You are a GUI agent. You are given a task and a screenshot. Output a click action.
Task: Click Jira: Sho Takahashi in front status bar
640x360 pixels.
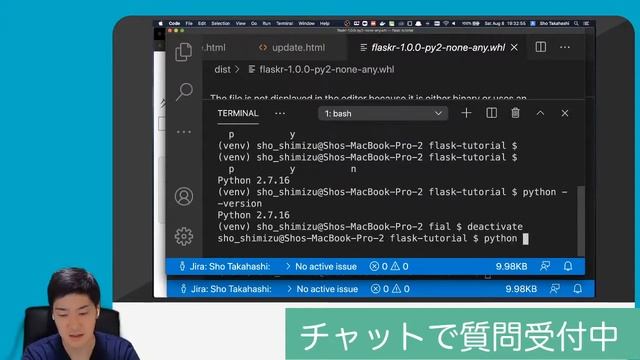click(224, 267)
